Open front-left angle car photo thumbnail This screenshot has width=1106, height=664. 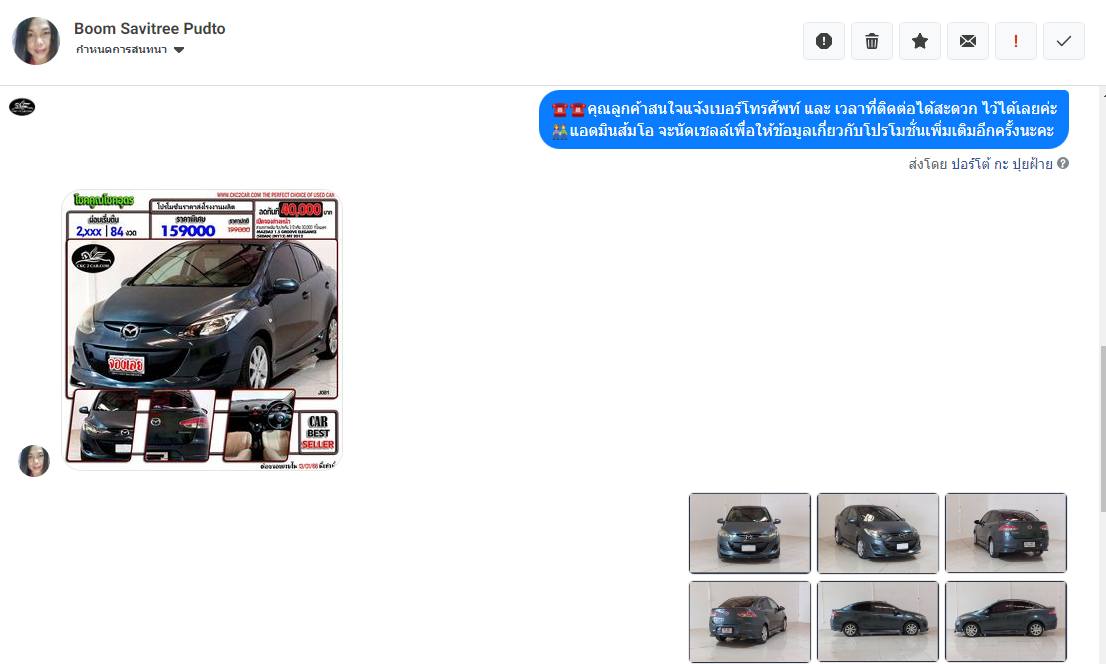point(877,533)
